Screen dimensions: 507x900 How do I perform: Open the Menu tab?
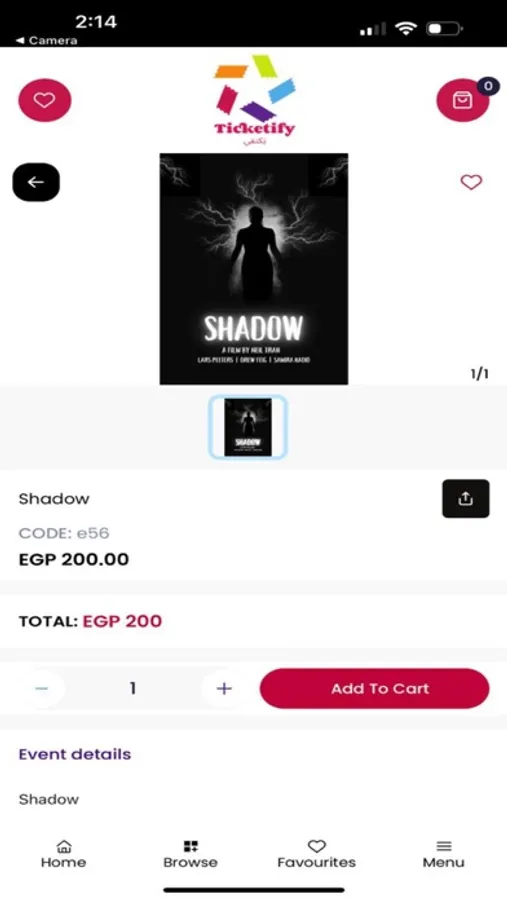[x=443, y=854]
